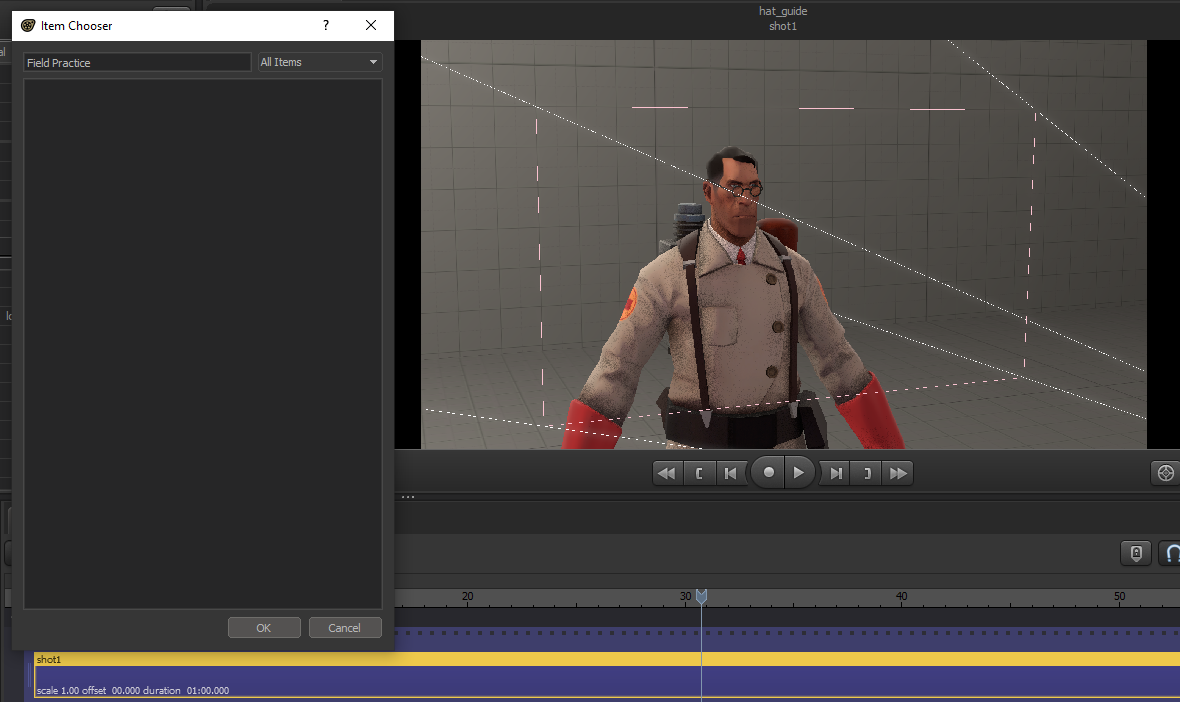Go to the clip end bracket button
Image resolution: width=1180 pixels, height=702 pixels.
(867, 473)
